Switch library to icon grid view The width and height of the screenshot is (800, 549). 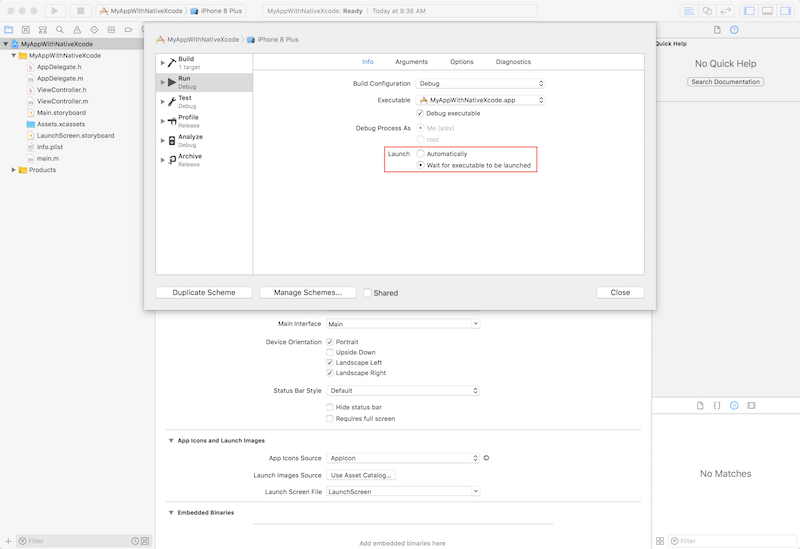click(x=660, y=541)
